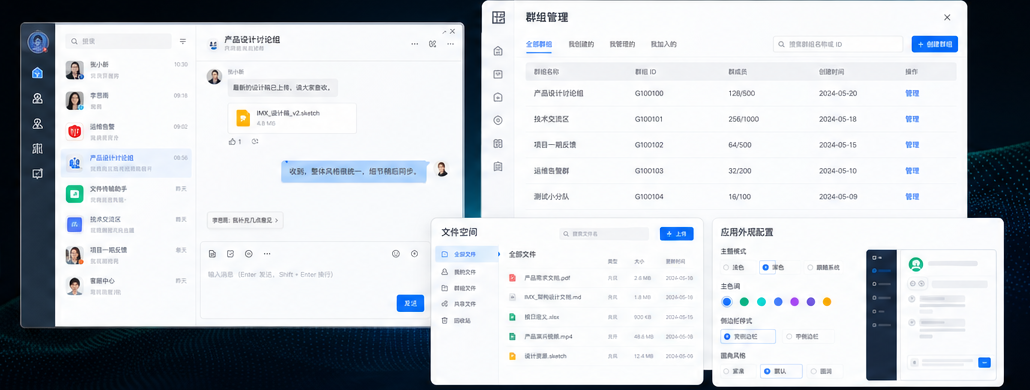
Task: Switch to the 我创建的 tab
Action: point(581,45)
